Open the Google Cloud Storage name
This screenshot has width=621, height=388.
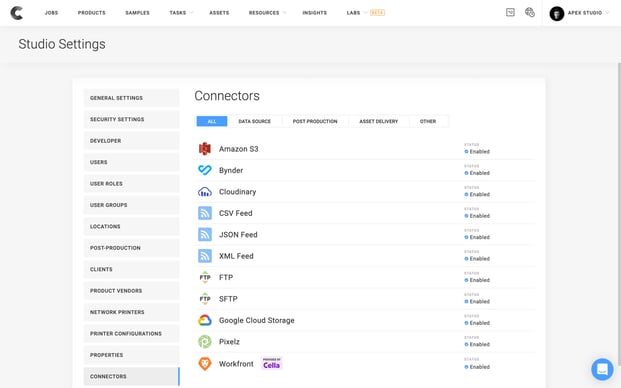(257, 320)
